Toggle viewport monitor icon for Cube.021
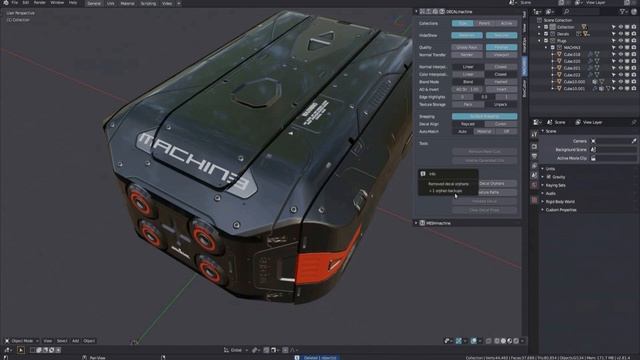 coord(627,68)
